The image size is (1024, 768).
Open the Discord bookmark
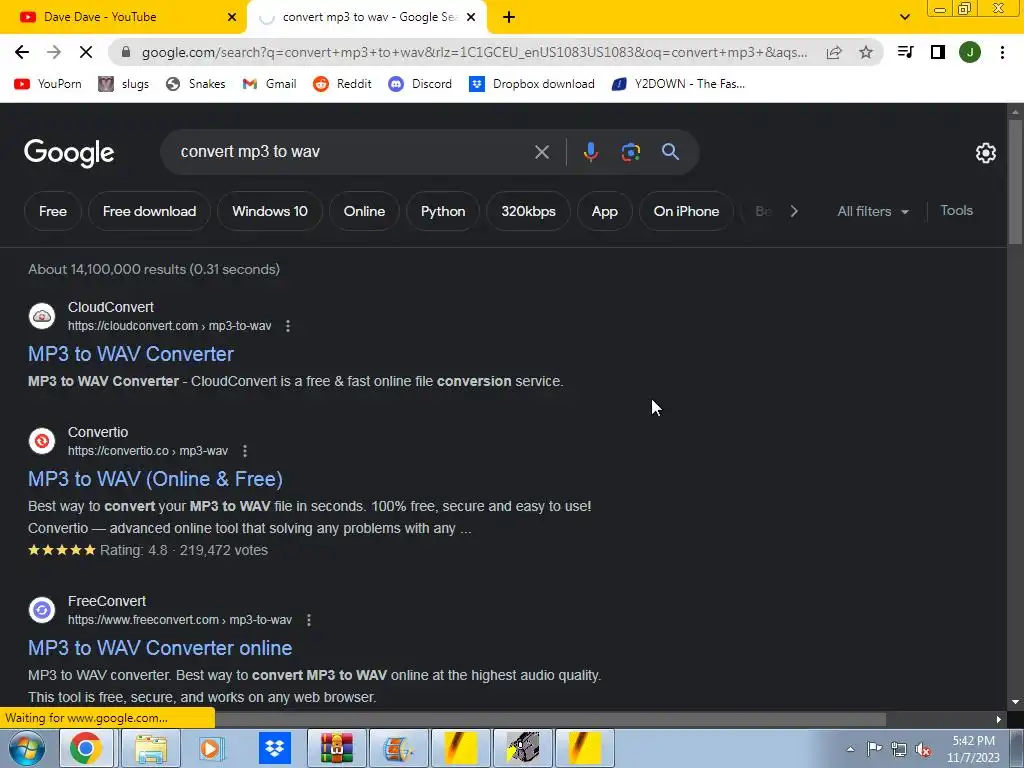(x=420, y=84)
